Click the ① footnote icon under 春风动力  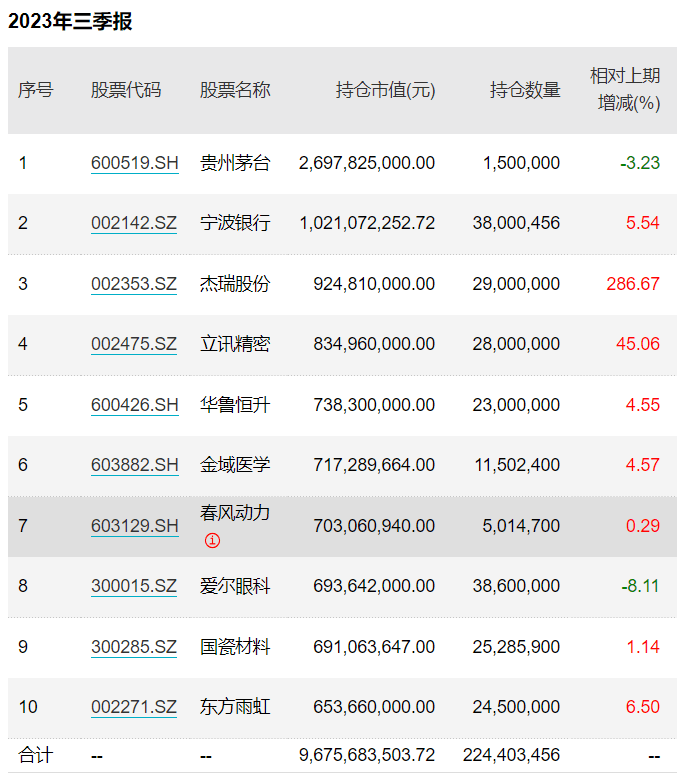click(212, 541)
